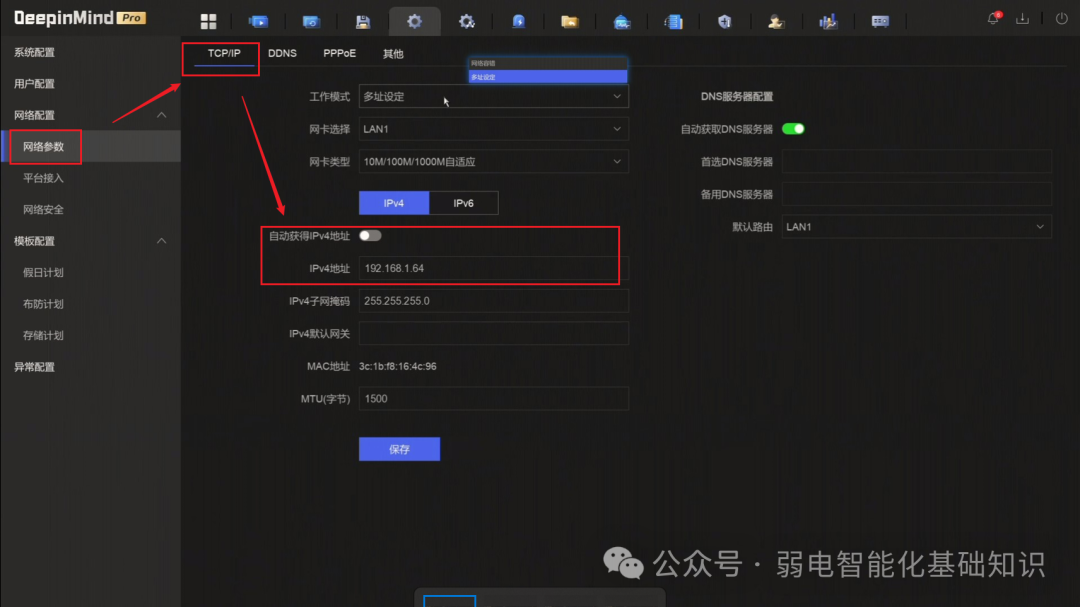Click the IPv4子网掩码 field 255.255.255.0
Image resolution: width=1080 pixels, height=607 pixels.
pos(493,301)
